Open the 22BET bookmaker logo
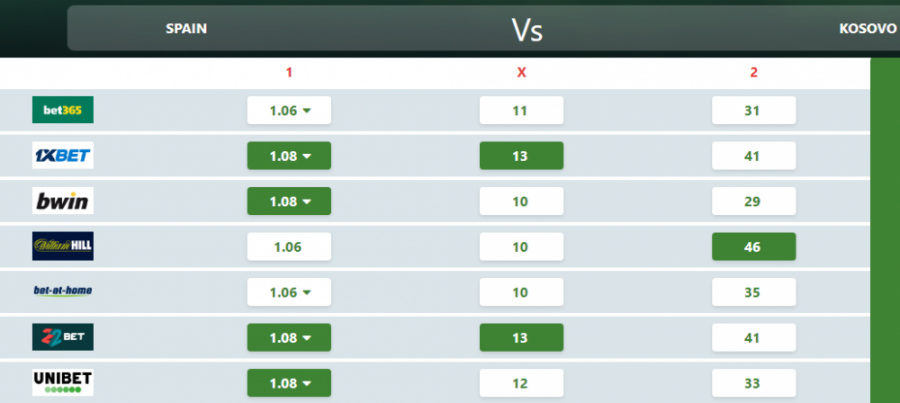900x403 pixels. [63, 337]
